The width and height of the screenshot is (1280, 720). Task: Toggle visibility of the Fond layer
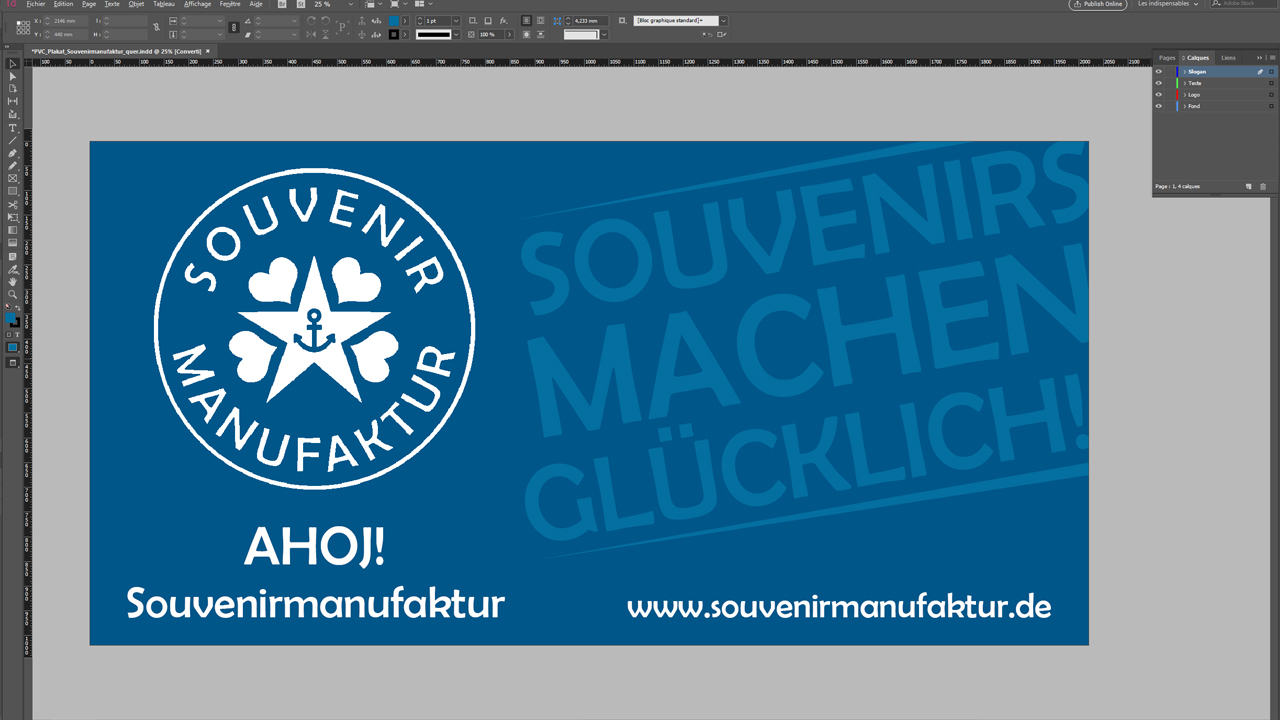1159,106
